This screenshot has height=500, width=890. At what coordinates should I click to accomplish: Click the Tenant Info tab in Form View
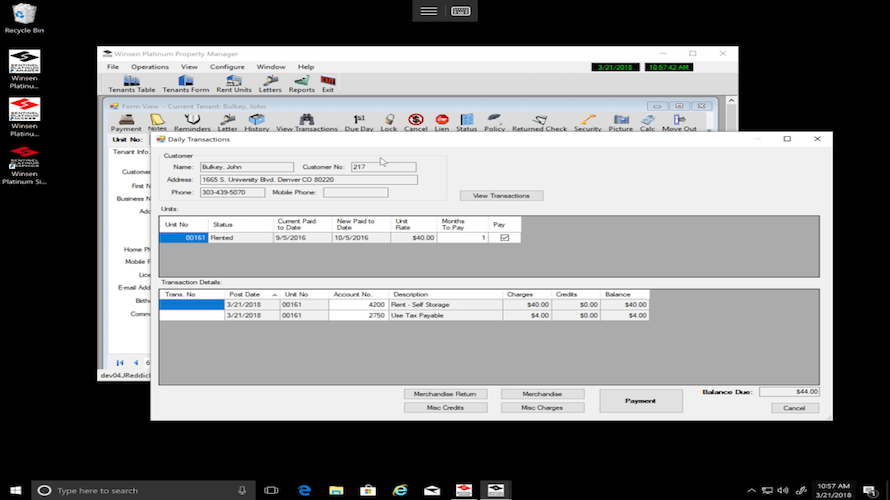131,152
